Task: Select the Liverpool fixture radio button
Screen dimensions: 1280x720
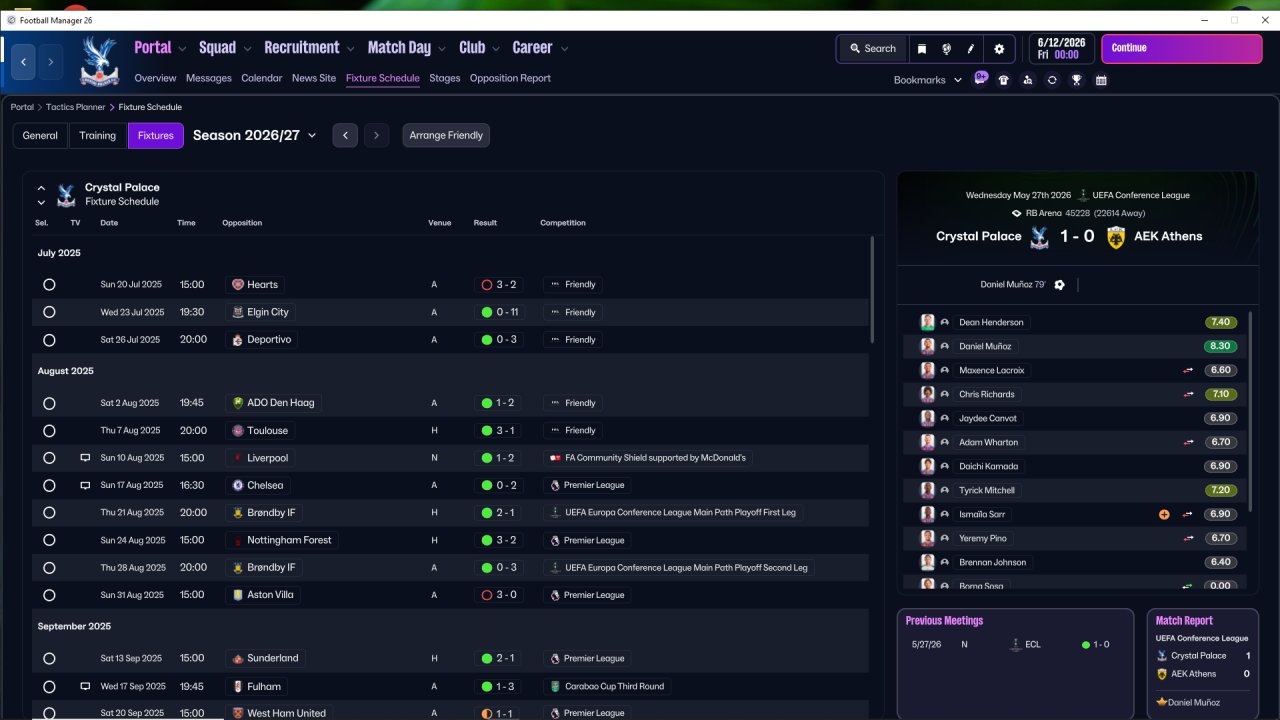Action: [49, 458]
